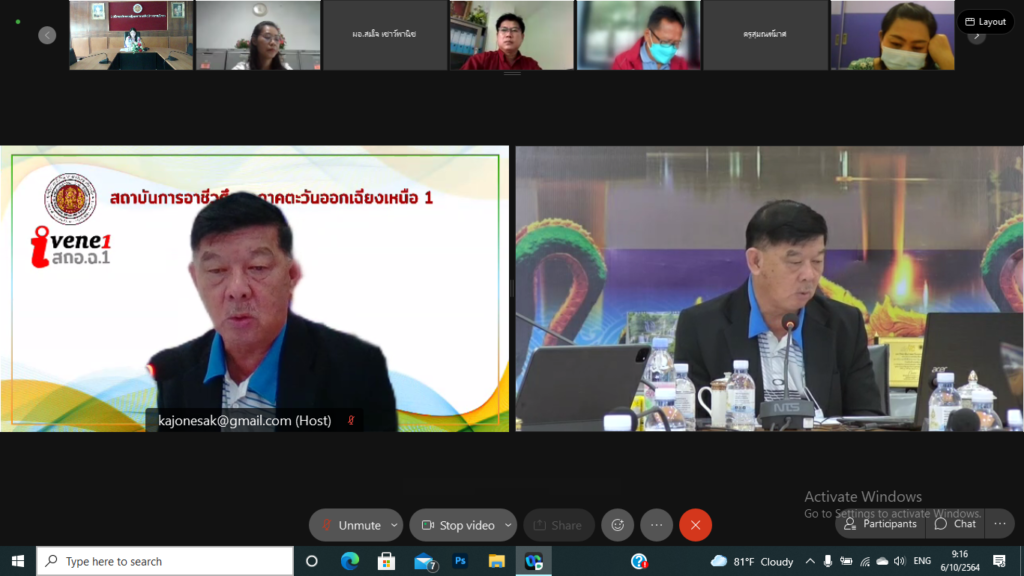Open the Mail app in taskbar
The height and width of the screenshot is (576, 1024).
pos(424,561)
